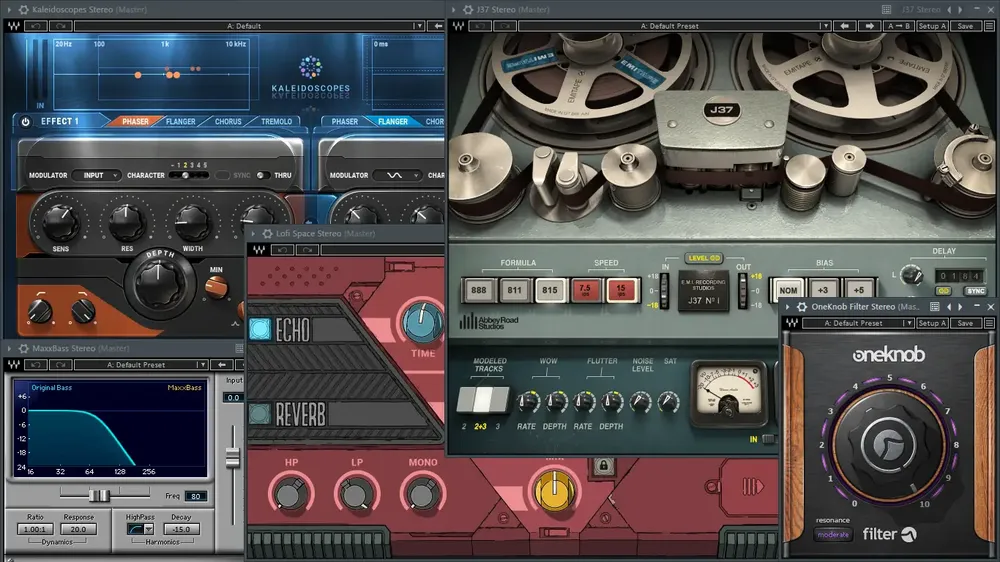Select J37 7.5 ips speed
1000x562 pixels.
tap(585, 290)
